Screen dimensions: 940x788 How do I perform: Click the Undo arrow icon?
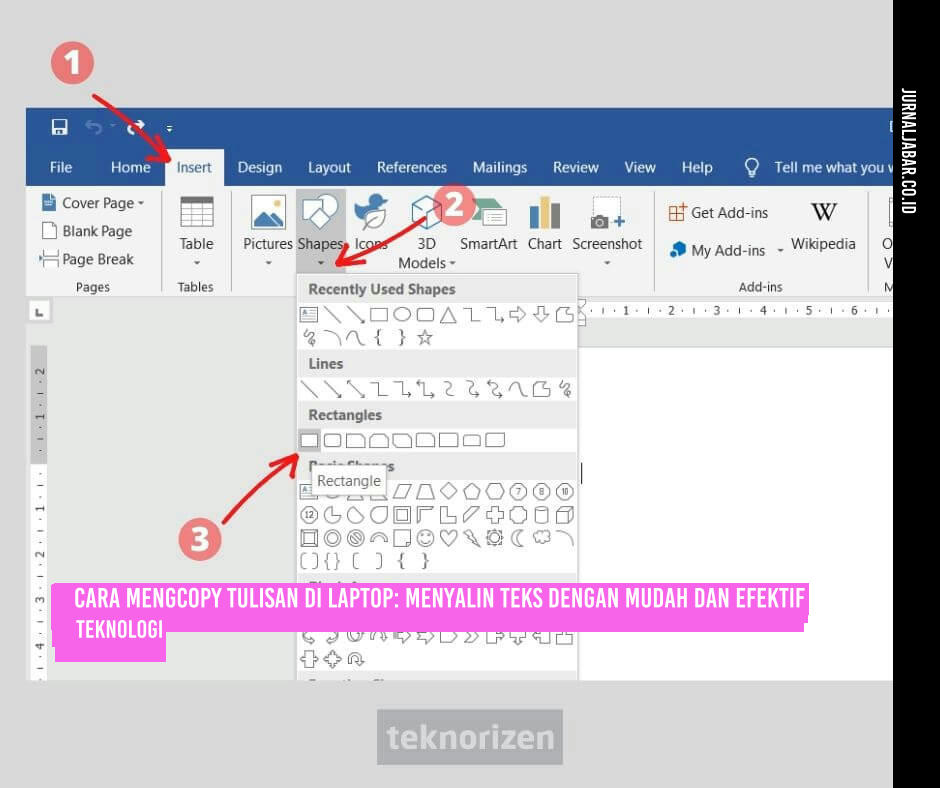93,127
